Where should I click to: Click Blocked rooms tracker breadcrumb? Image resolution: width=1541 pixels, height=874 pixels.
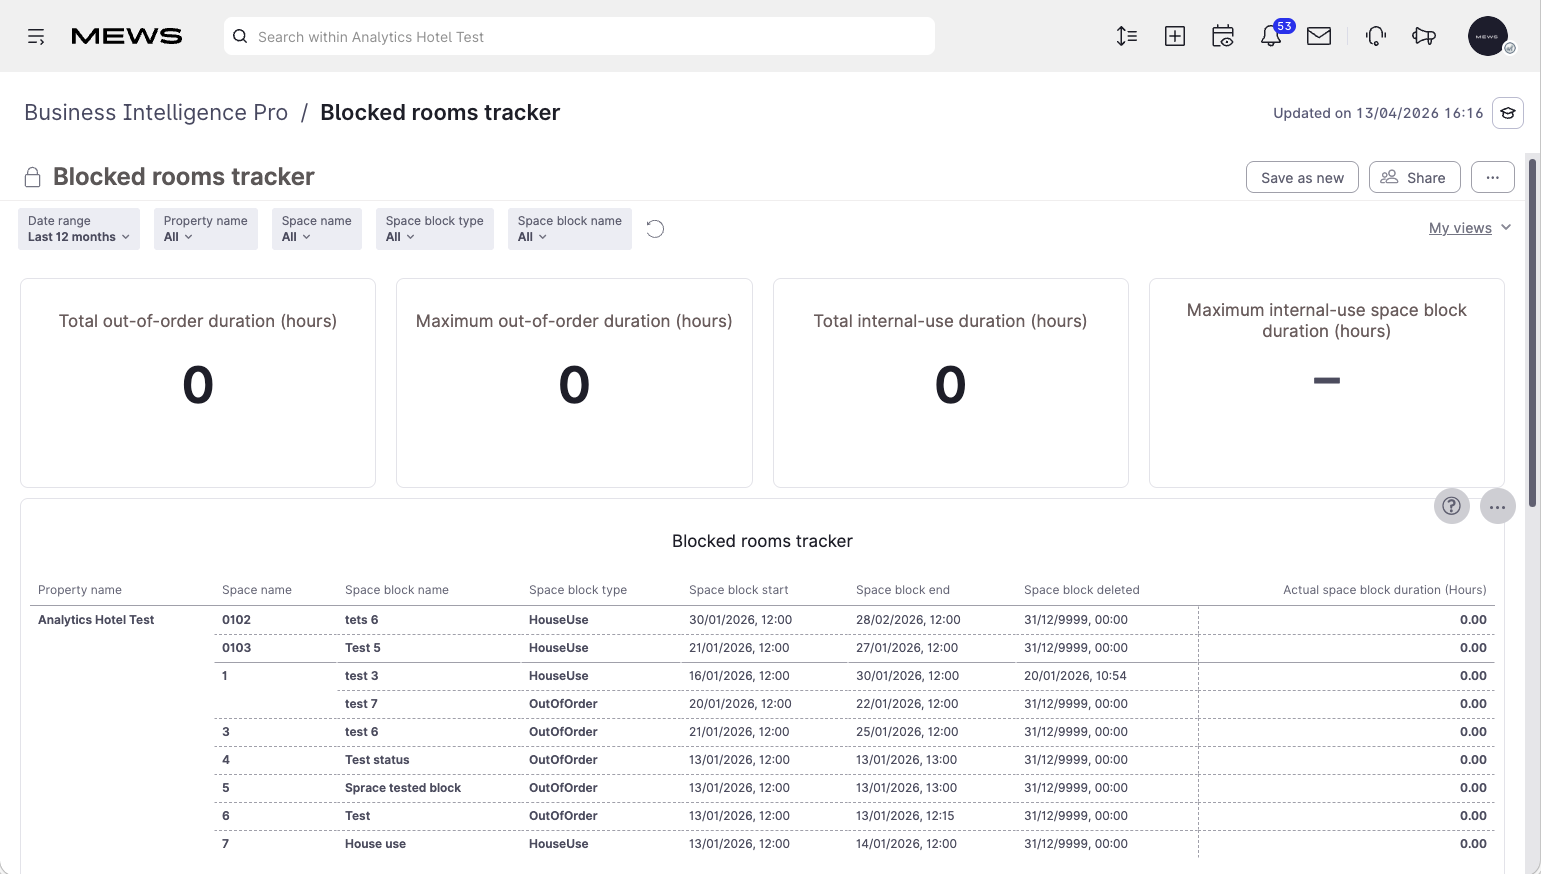(440, 112)
